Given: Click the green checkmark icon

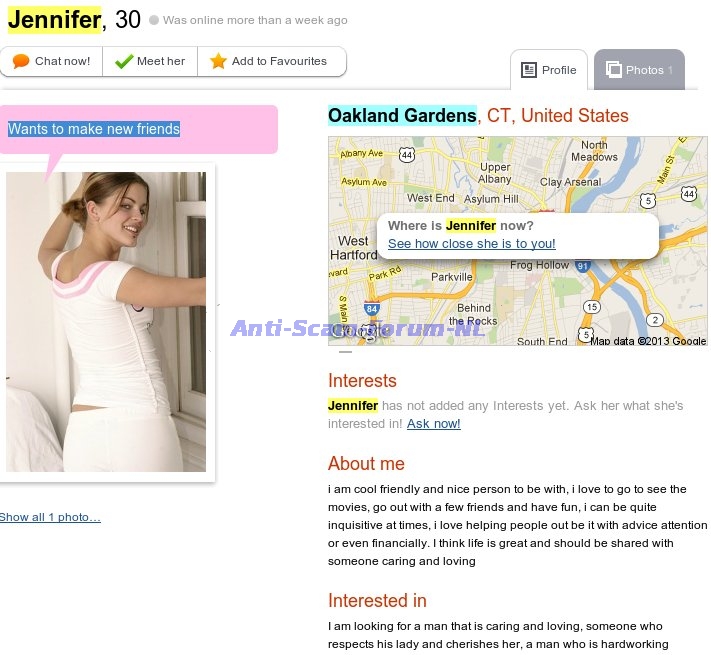Looking at the screenshot, I should tap(124, 61).
